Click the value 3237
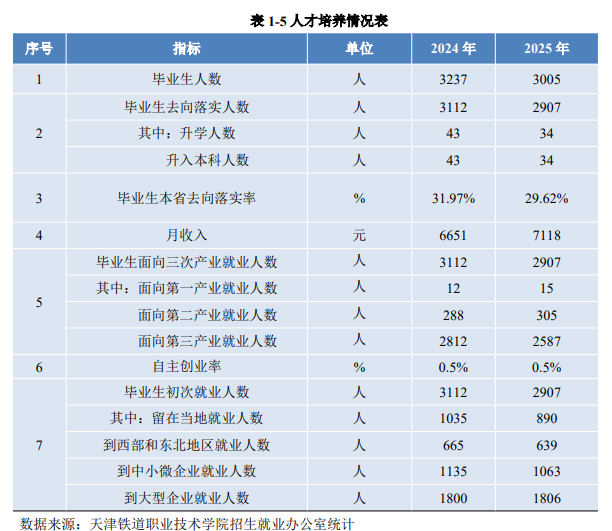Viewport: 612px width, 531px height. click(x=453, y=80)
